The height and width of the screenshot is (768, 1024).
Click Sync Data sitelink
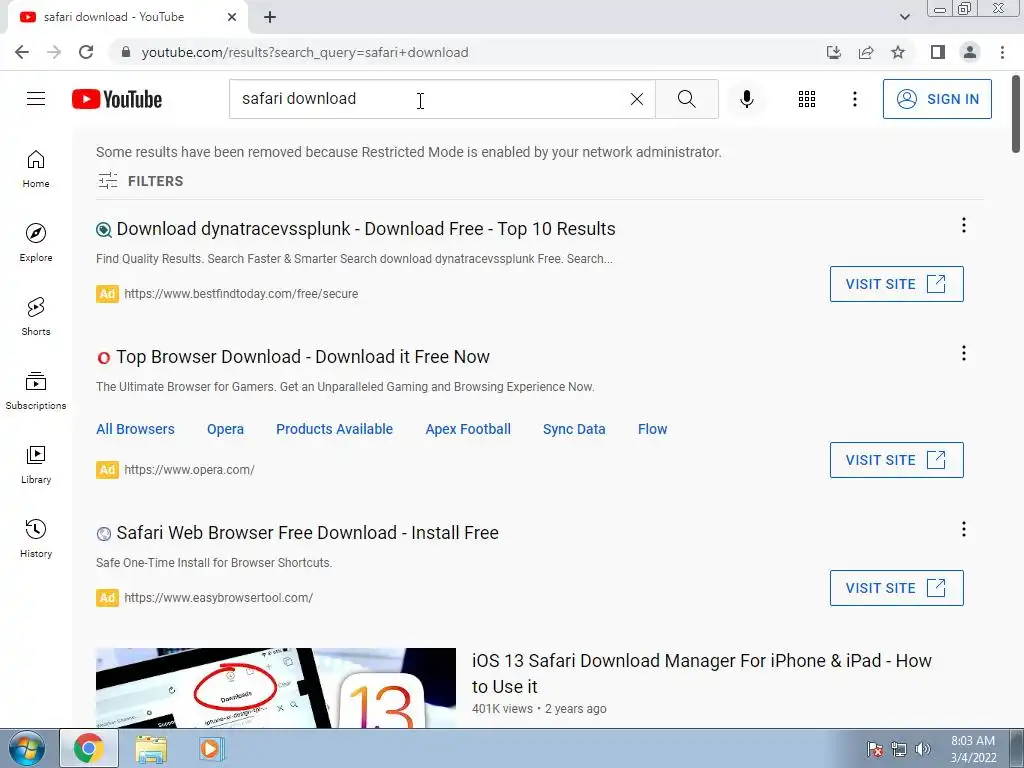(x=574, y=429)
